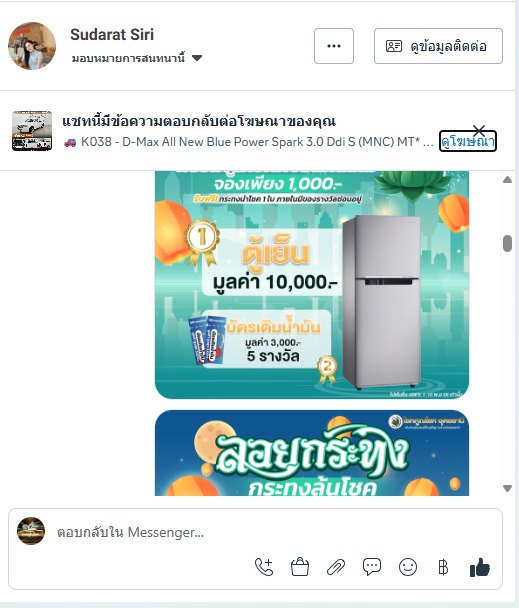Click the ดูโฆษณา view ad link
Viewport: 519px width, 608px height.
(x=468, y=141)
